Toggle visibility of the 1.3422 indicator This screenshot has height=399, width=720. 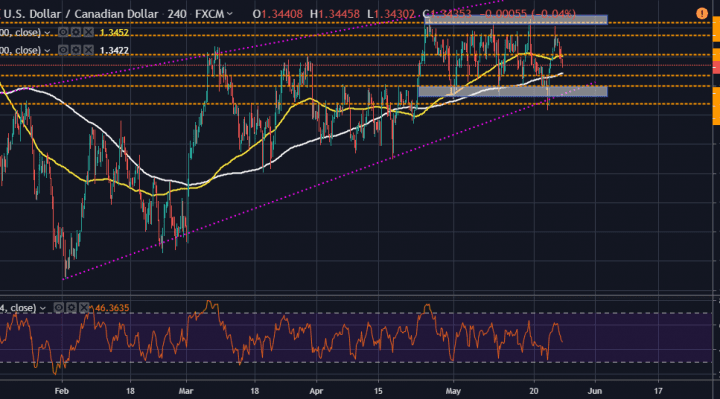63,50
